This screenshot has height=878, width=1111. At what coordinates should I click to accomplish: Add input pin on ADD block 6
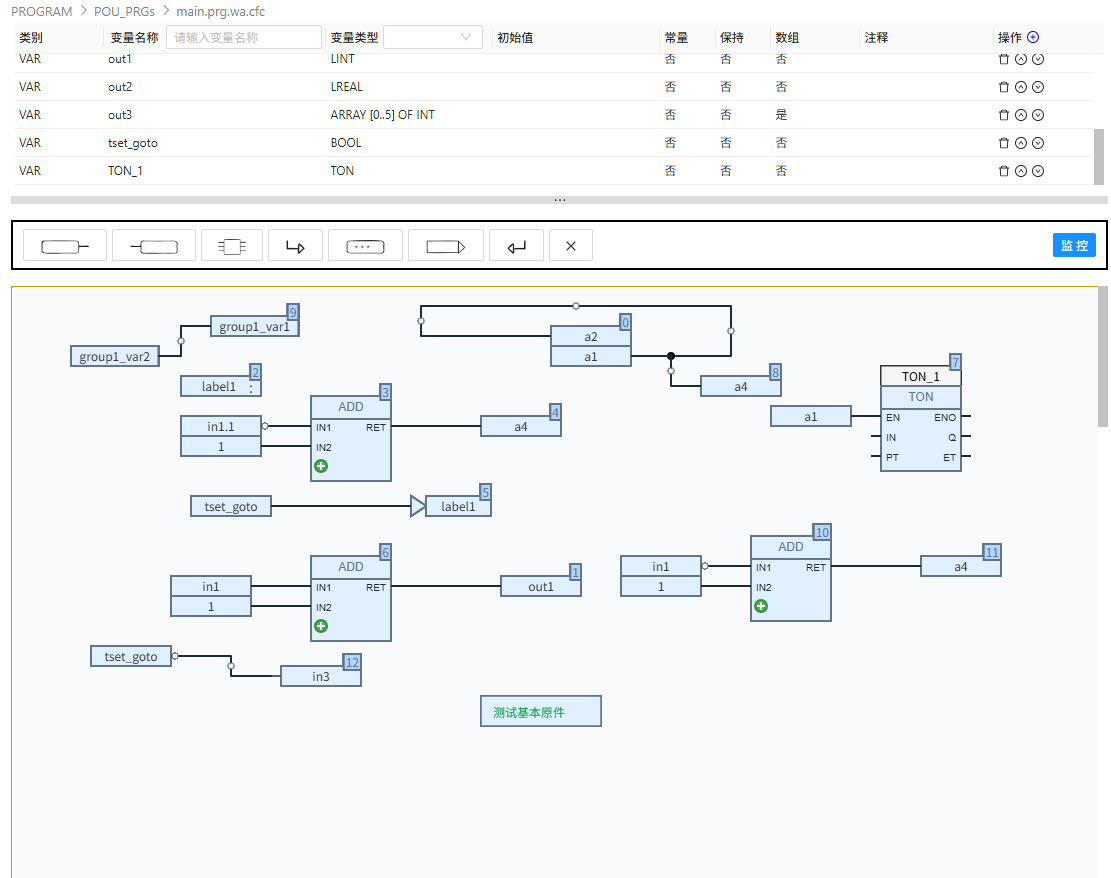click(x=321, y=626)
